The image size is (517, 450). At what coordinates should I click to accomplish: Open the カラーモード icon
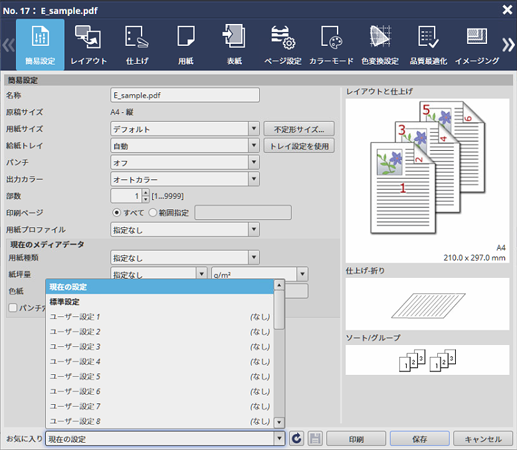tap(331, 44)
